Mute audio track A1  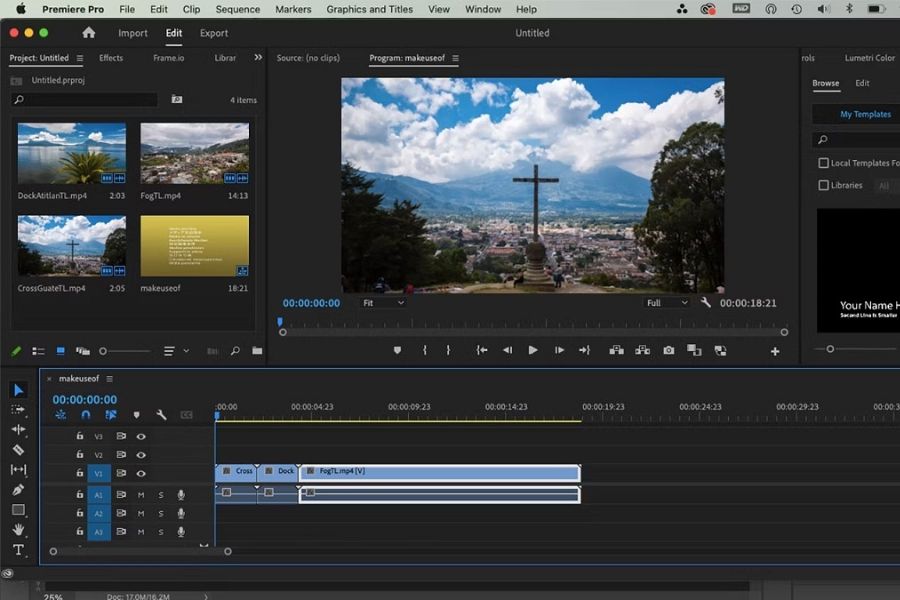141,495
